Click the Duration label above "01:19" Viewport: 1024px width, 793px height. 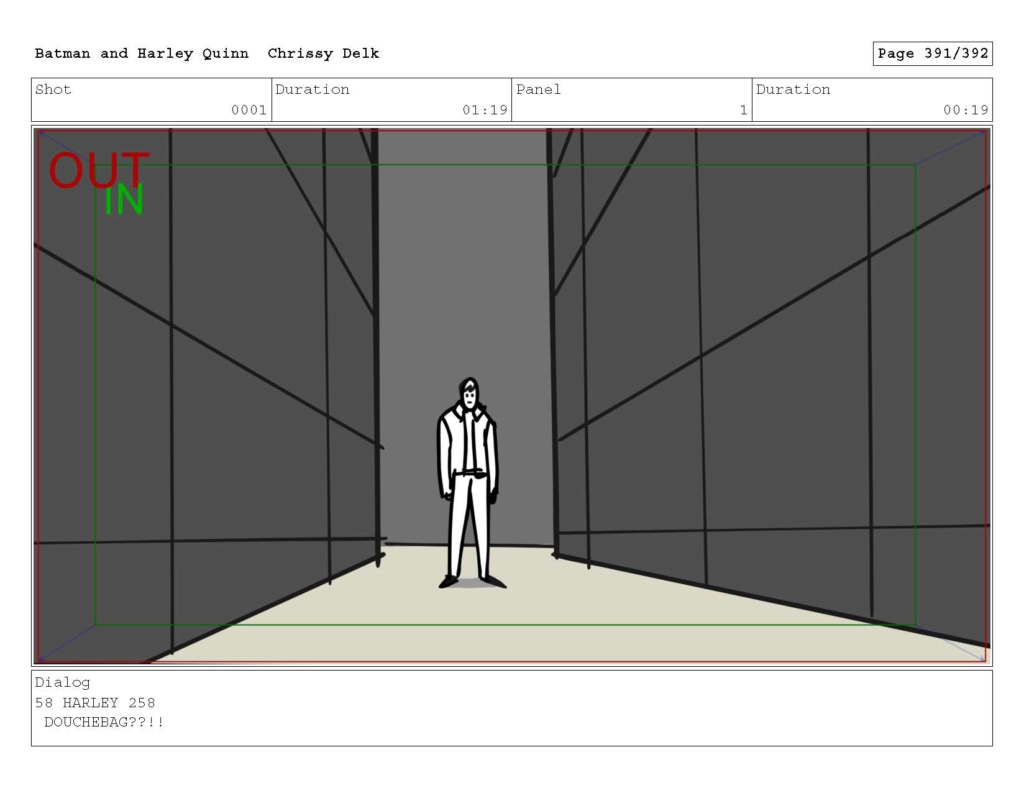click(312, 89)
